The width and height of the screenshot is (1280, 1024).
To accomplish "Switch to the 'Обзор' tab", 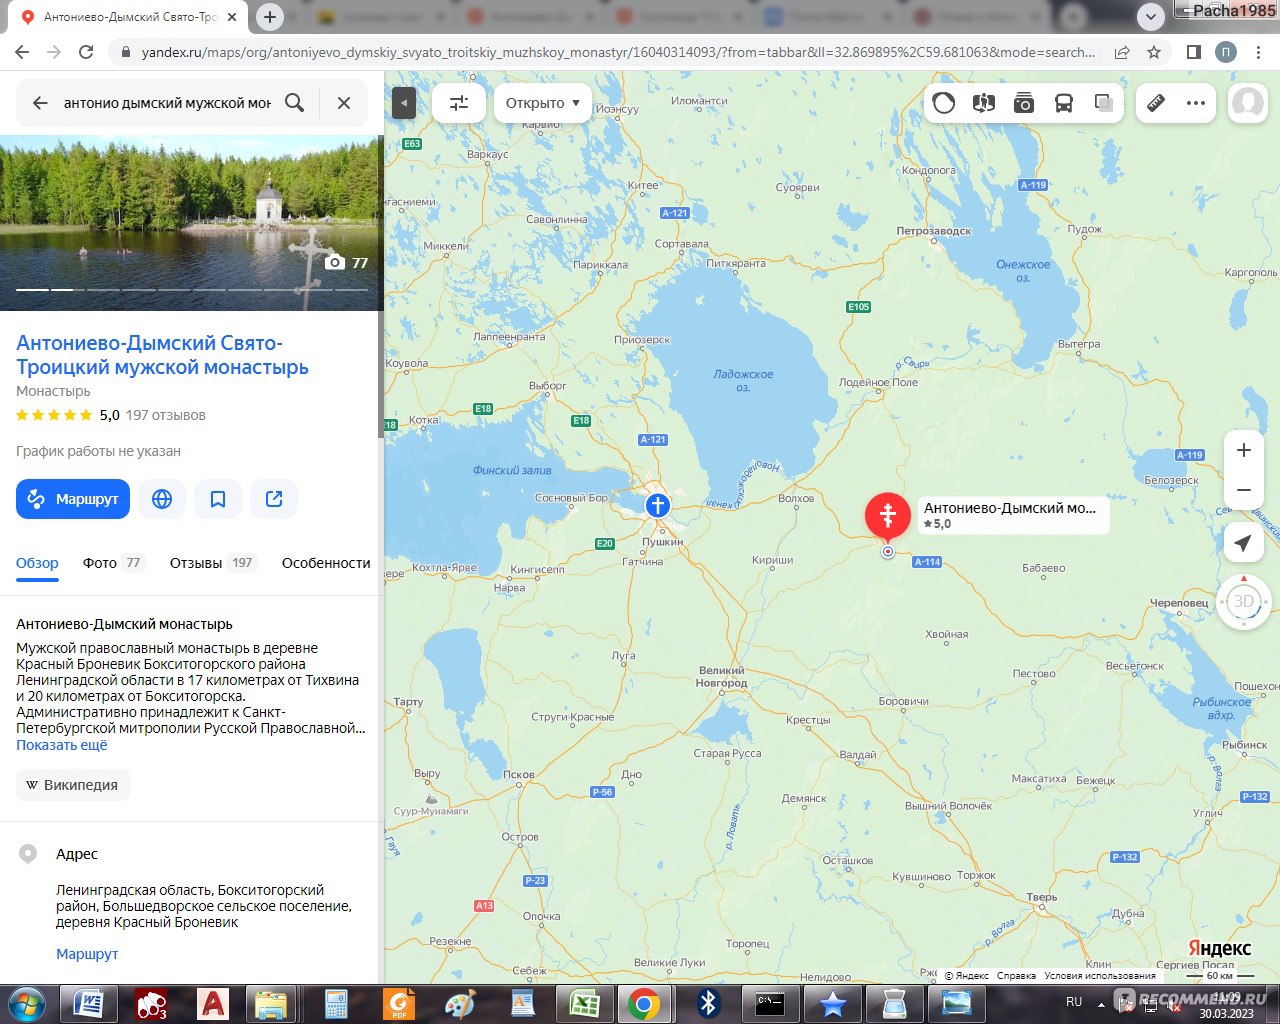I will click(37, 563).
